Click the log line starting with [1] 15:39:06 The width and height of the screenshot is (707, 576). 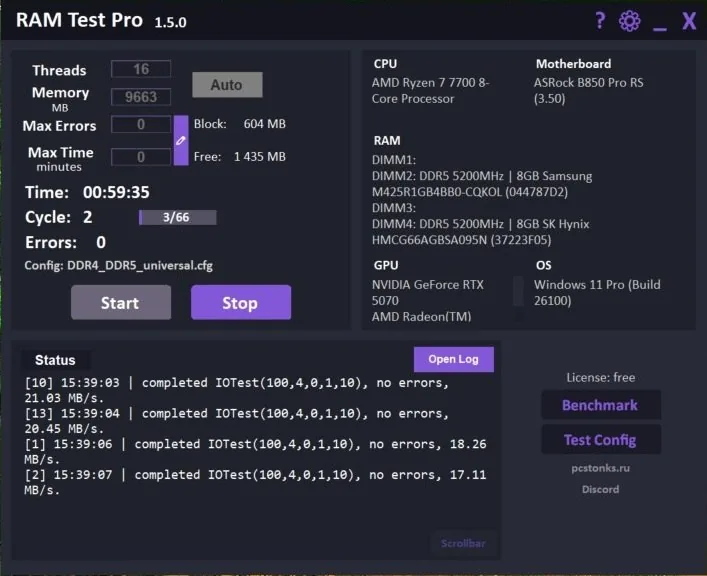tap(255, 452)
